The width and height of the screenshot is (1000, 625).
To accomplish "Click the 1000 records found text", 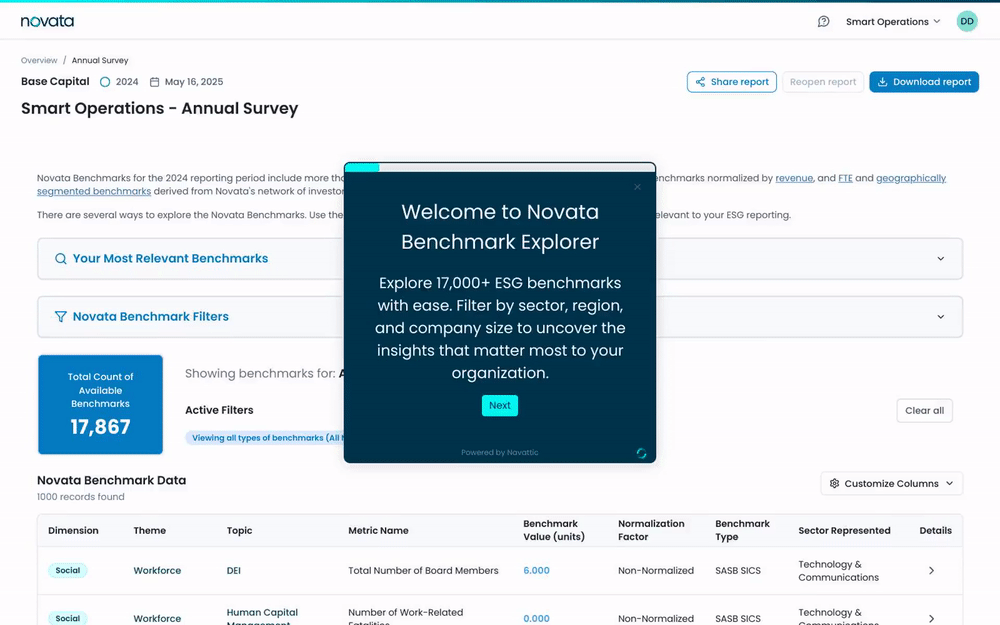I will (80, 497).
